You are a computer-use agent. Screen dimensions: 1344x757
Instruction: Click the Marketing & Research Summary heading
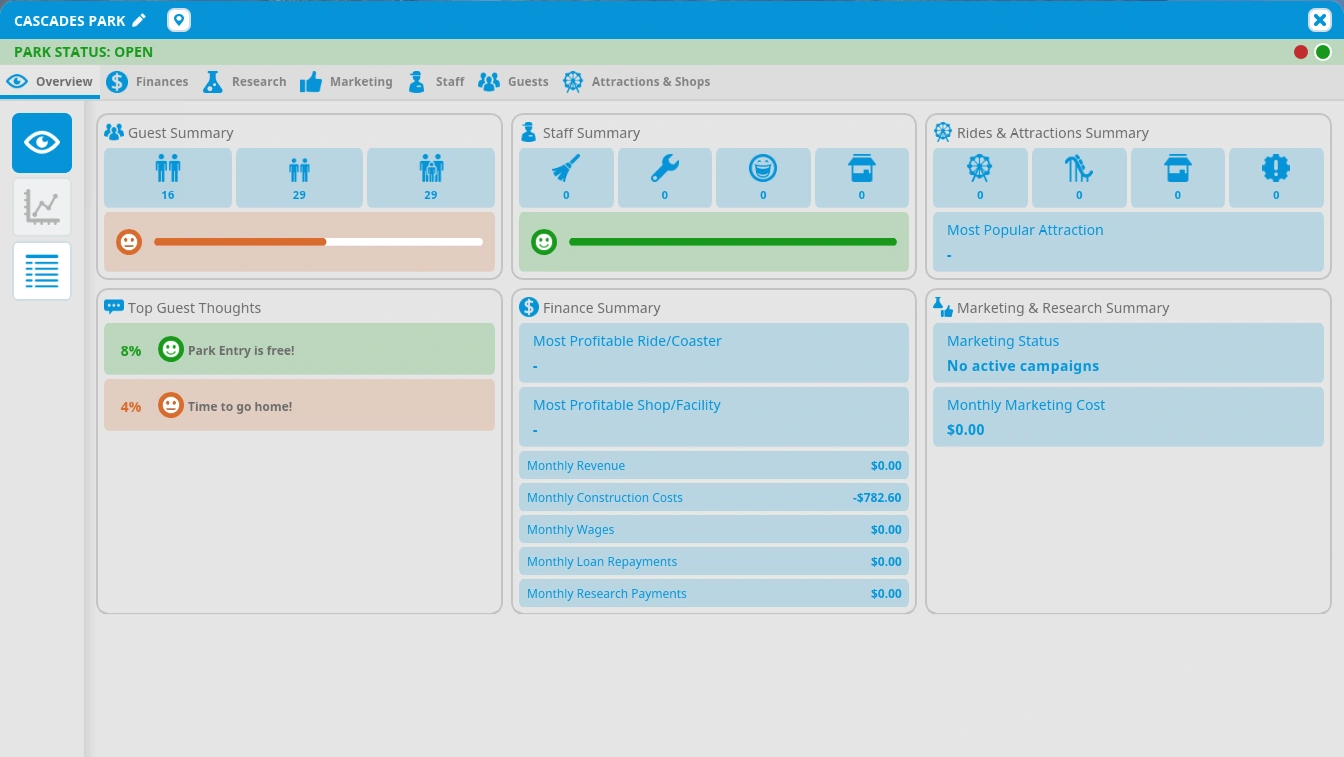[x=1063, y=308]
